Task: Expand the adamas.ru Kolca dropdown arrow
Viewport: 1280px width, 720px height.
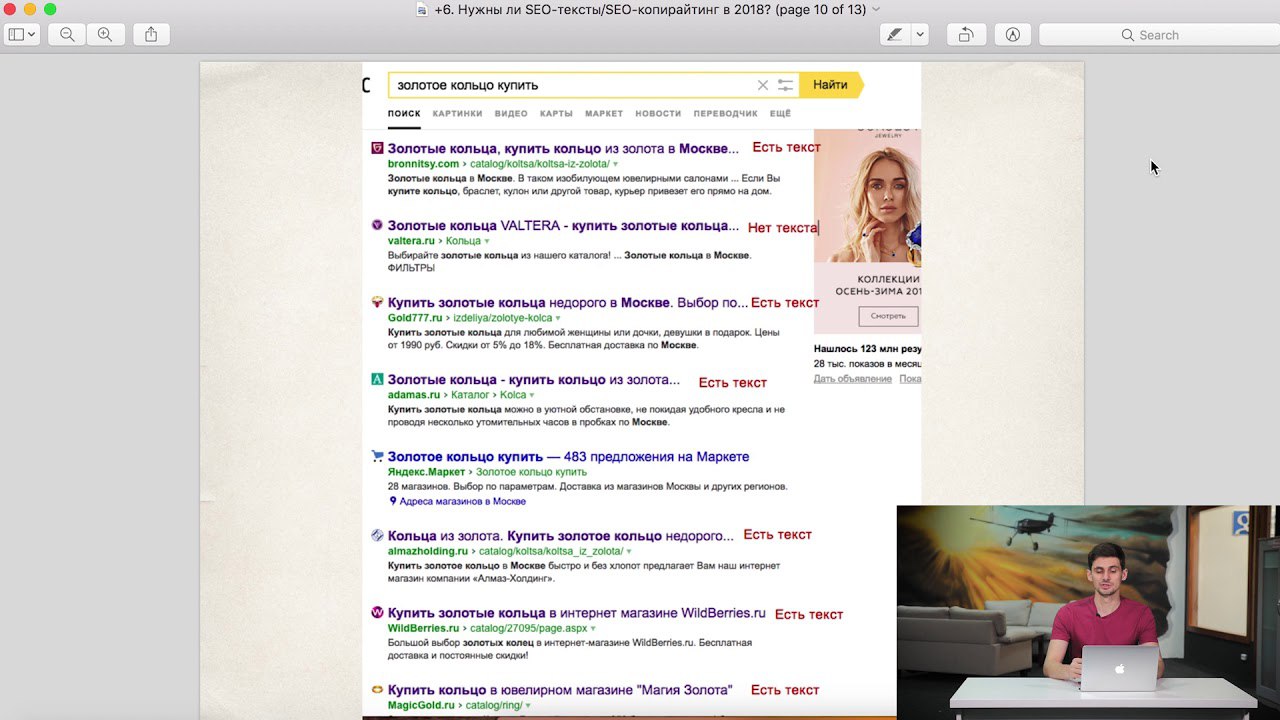Action: pyautogui.click(x=533, y=396)
